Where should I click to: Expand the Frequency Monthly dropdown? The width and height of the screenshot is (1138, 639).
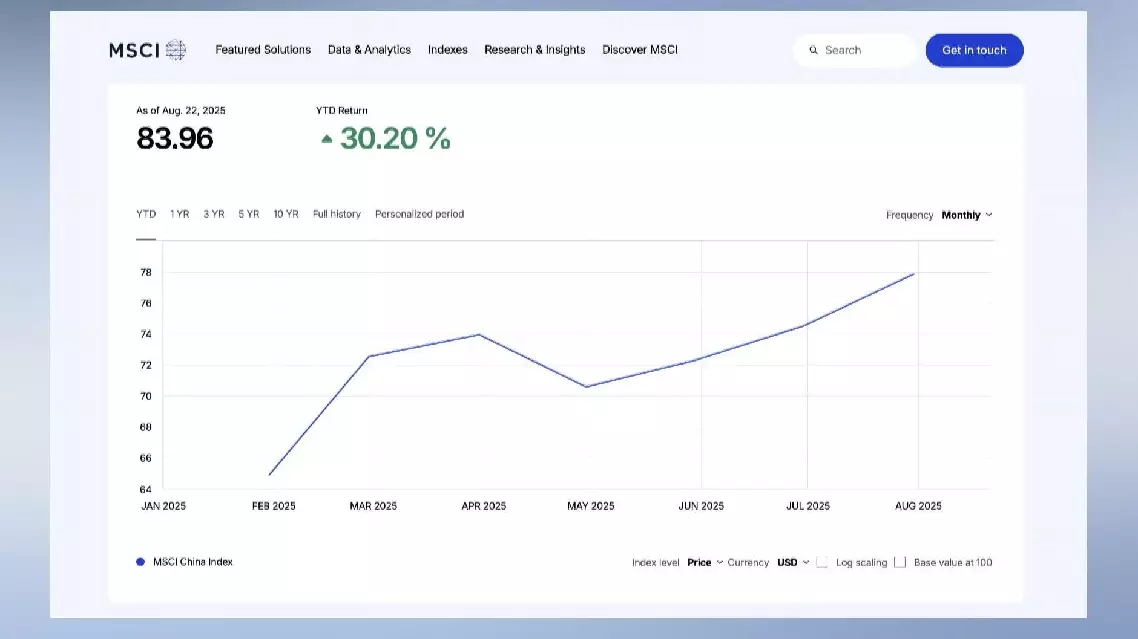[x=966, y=215]
